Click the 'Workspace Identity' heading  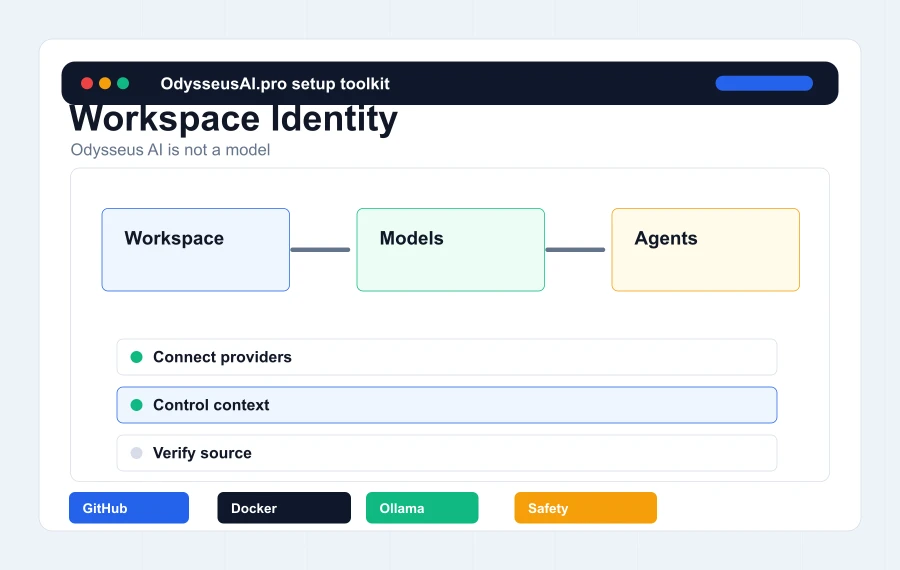pos(234,119)
